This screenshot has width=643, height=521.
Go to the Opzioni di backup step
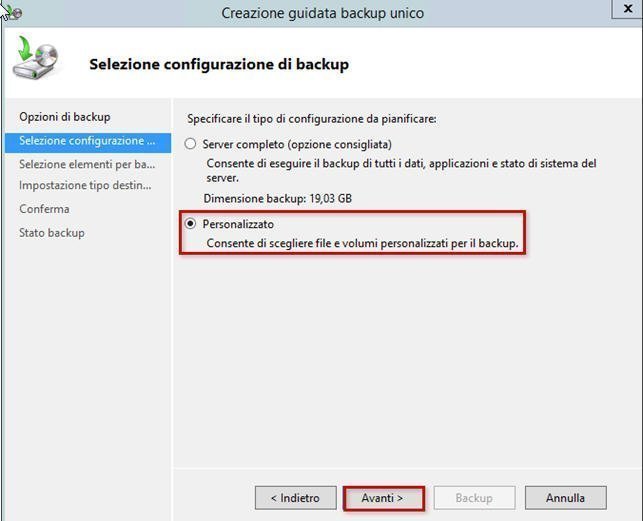point(65,117)
